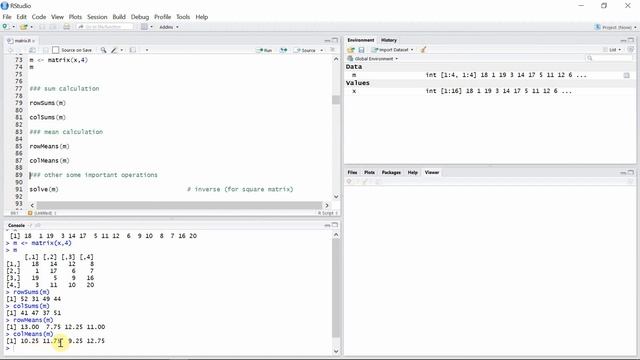Open the New File dropdown arrow
The height and width of the screenshot is (360, 640).
[13, 27]
